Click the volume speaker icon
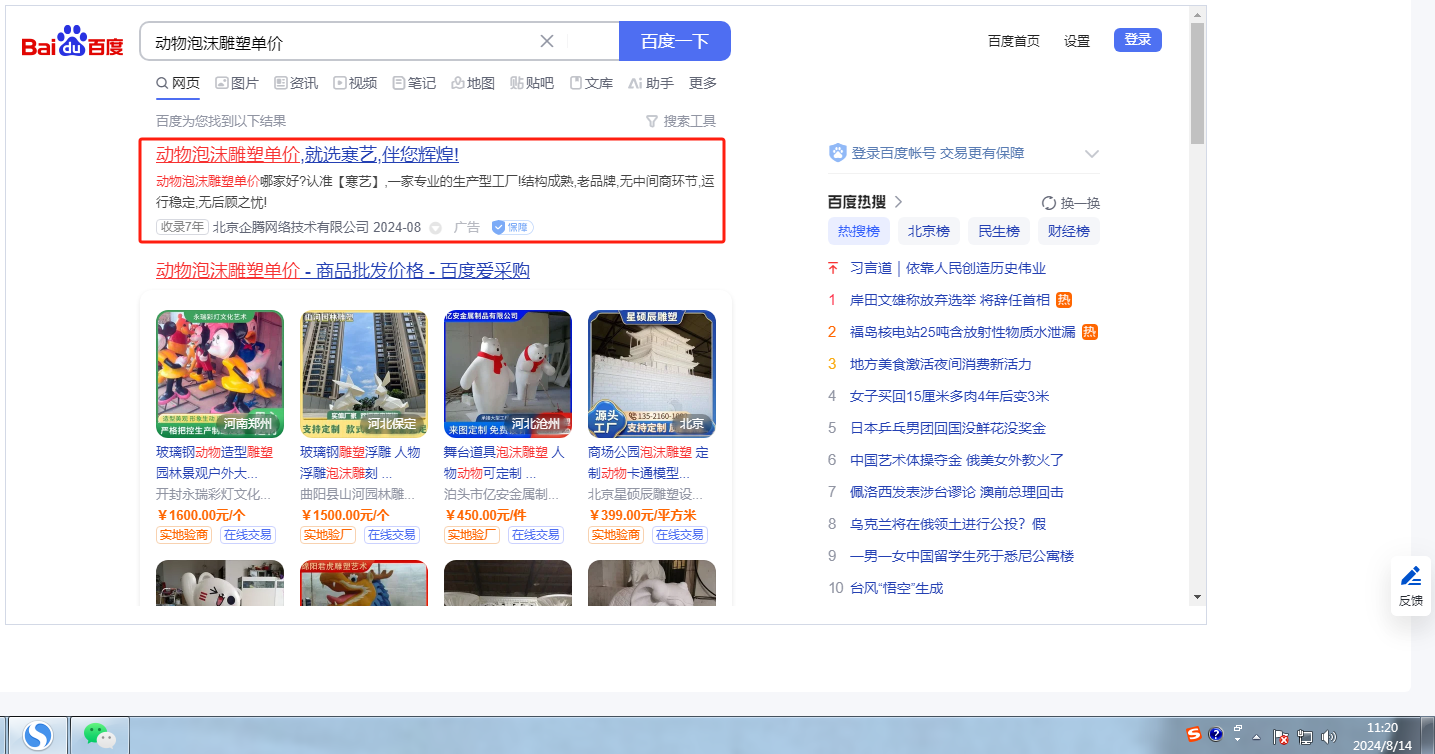This screenshot has width=1435, height=754. coord(1329,737)
